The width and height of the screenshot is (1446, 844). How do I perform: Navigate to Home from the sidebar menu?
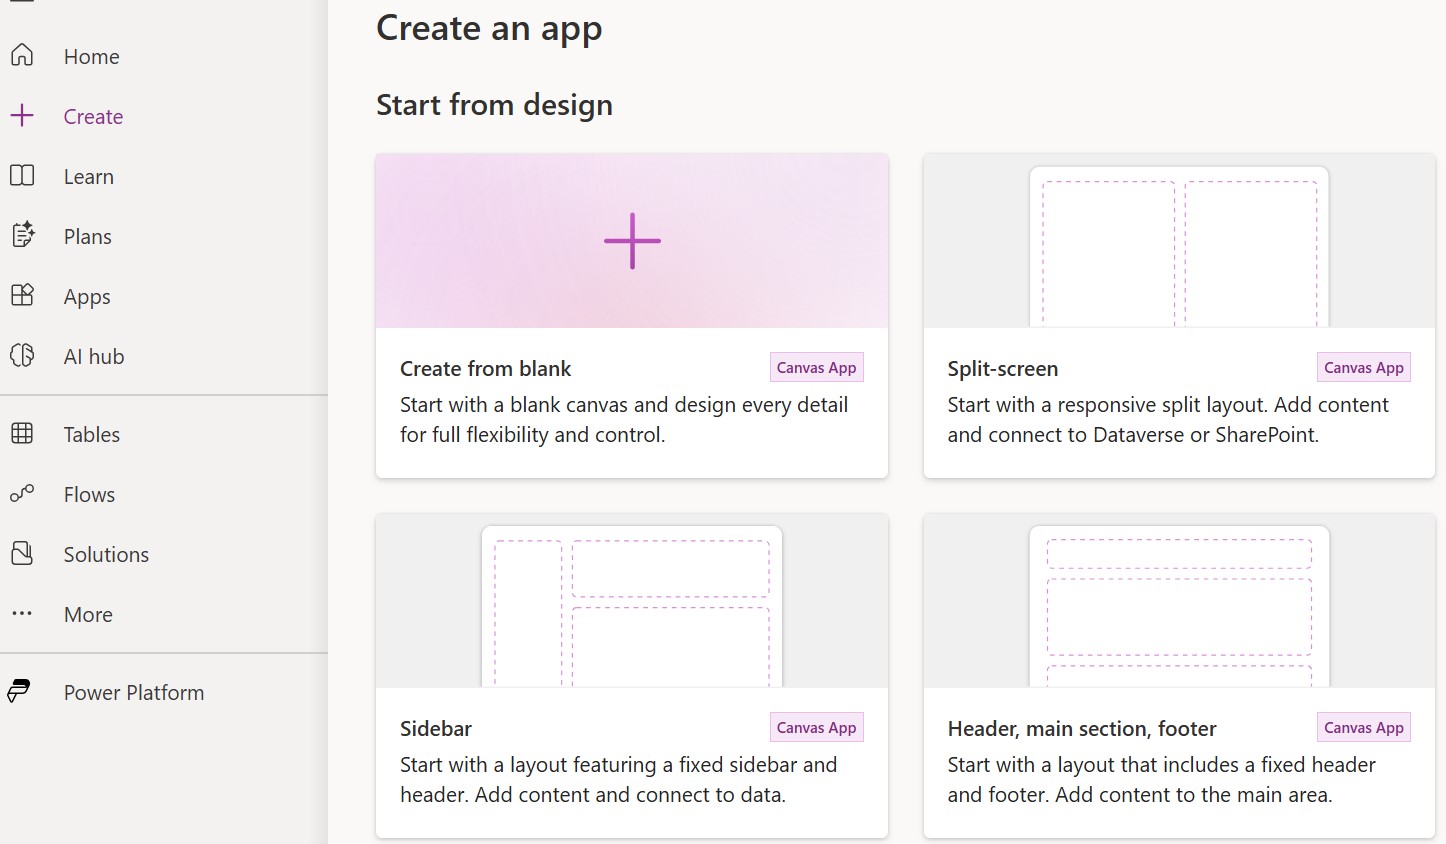click(91, 56)
